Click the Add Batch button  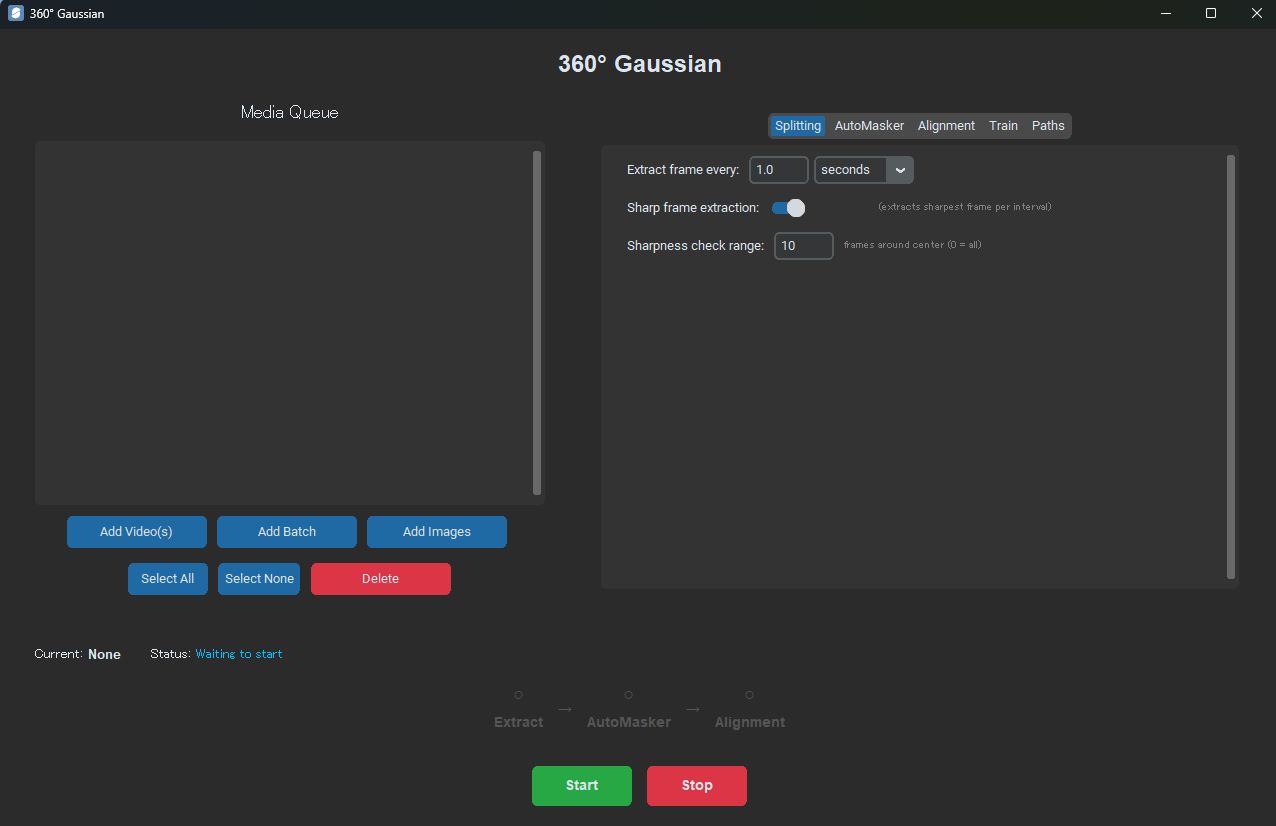[x=286, y=531]
